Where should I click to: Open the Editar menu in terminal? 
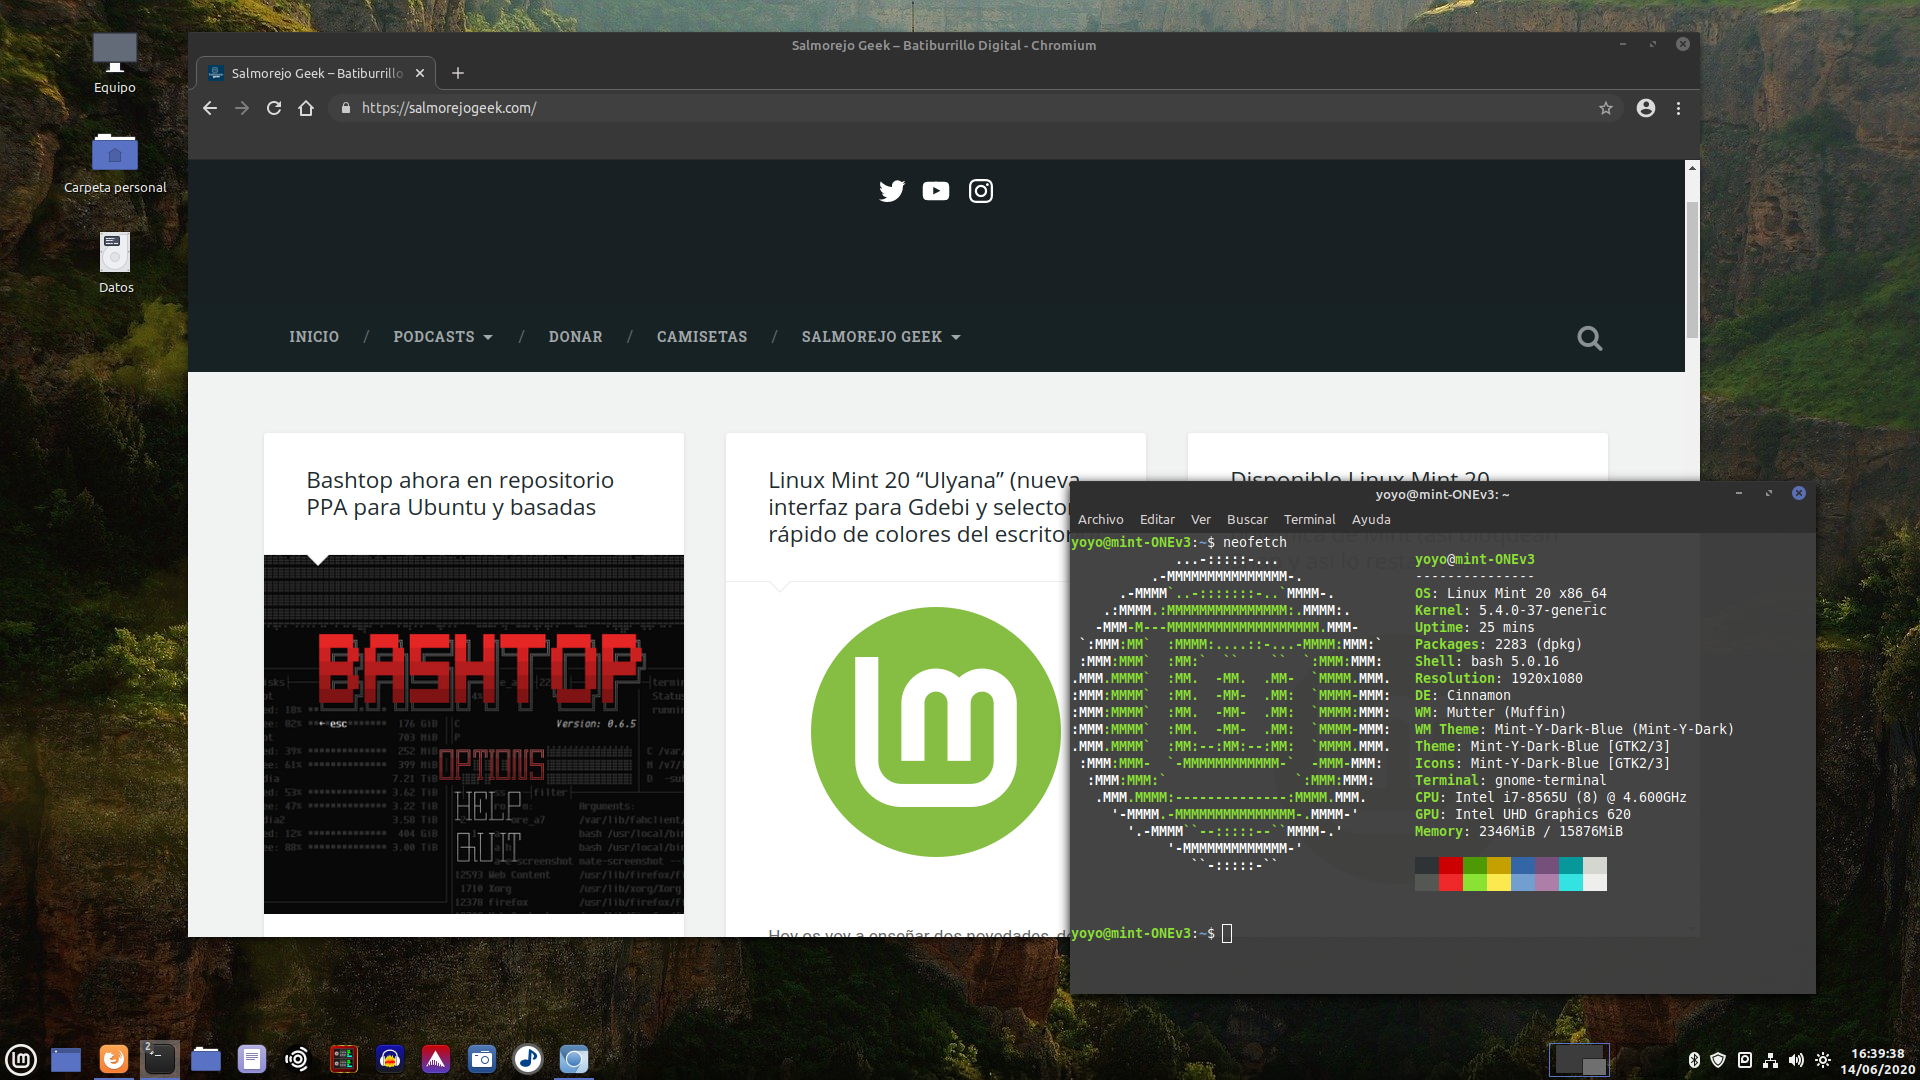pyautogui.click(x=1157, y=519)
